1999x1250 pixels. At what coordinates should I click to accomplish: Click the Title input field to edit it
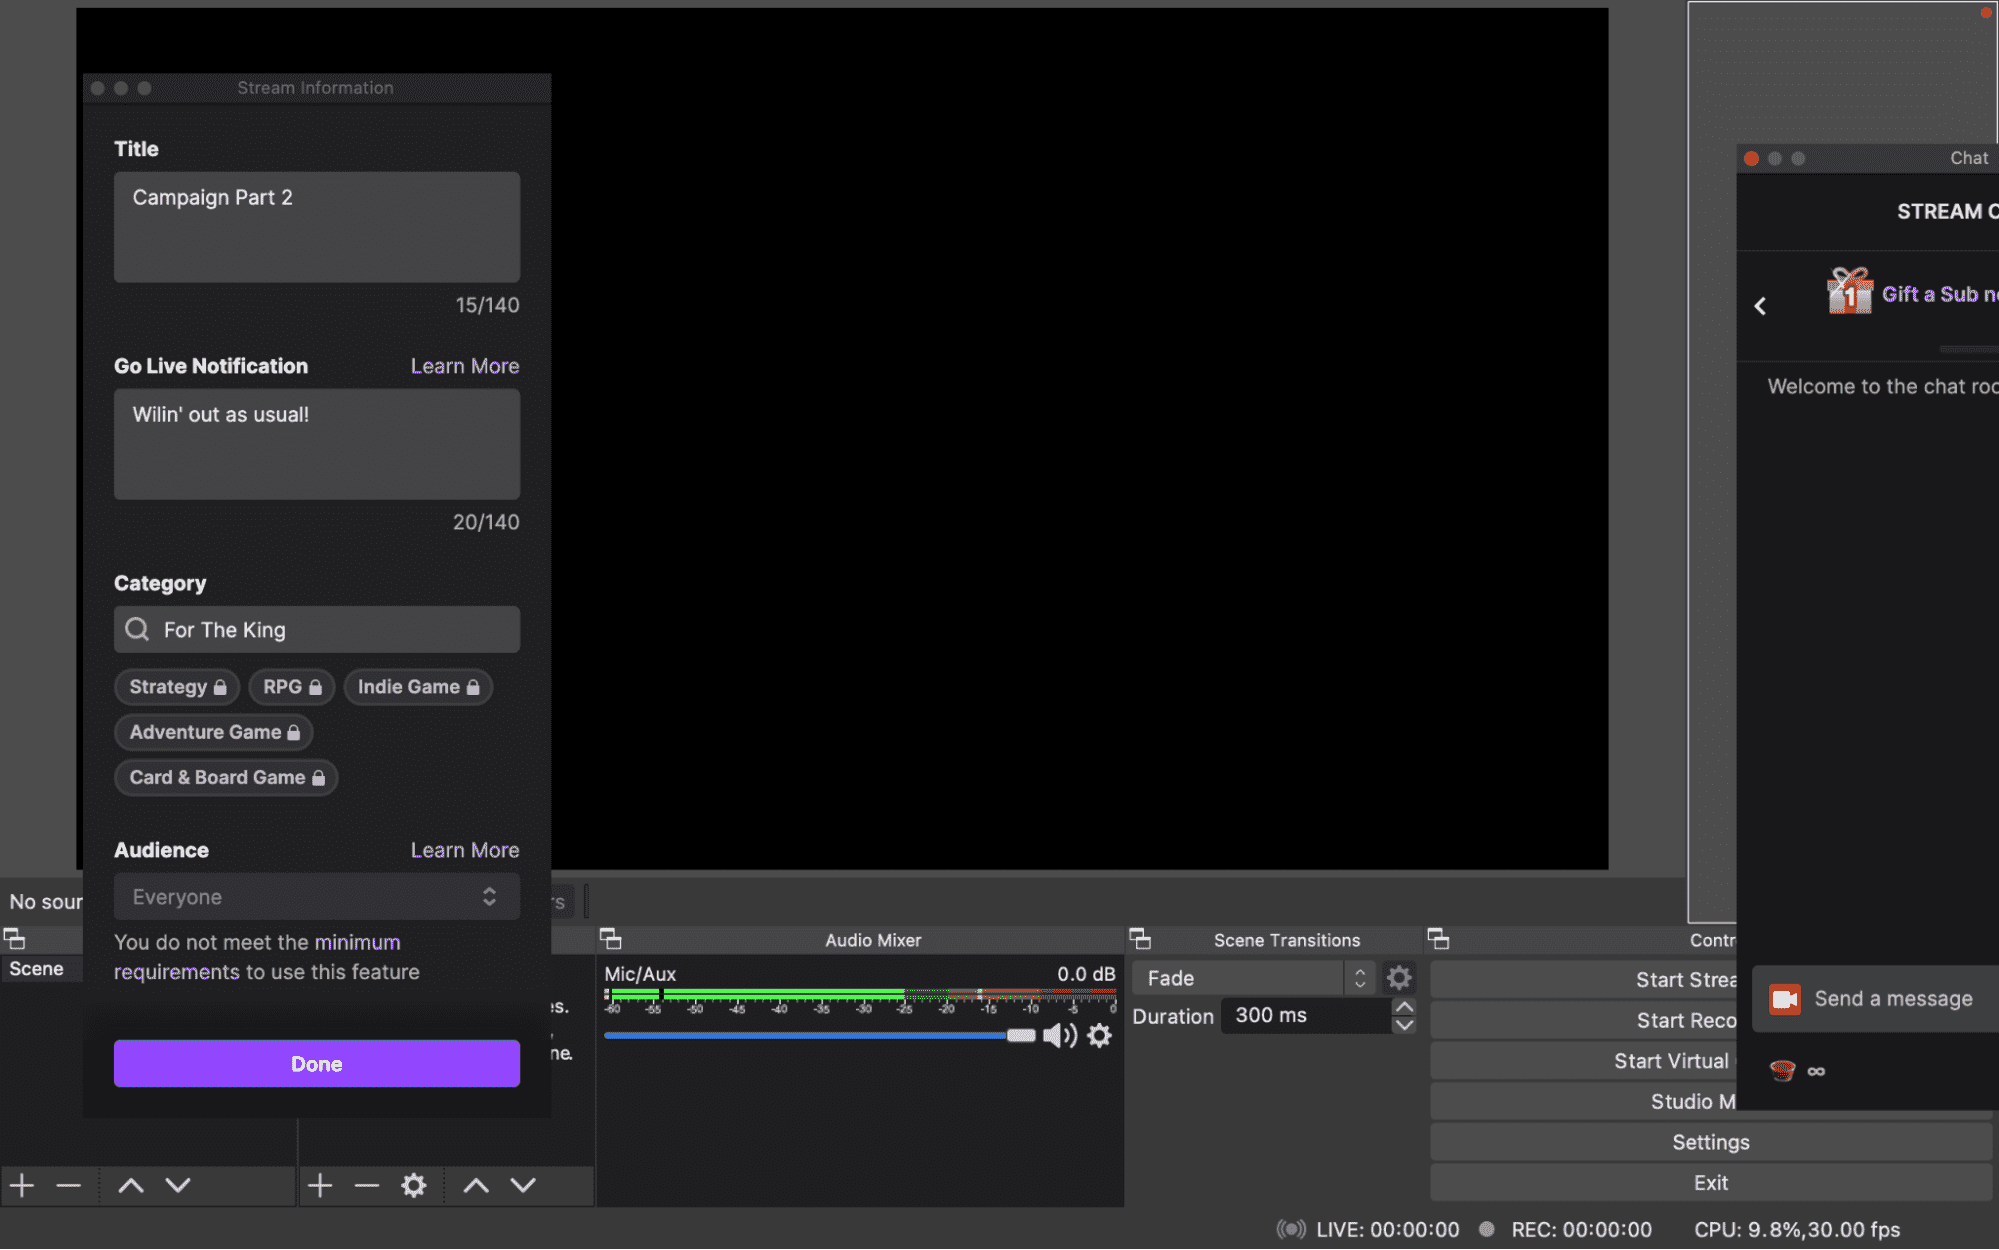click(x=317, y=226)
